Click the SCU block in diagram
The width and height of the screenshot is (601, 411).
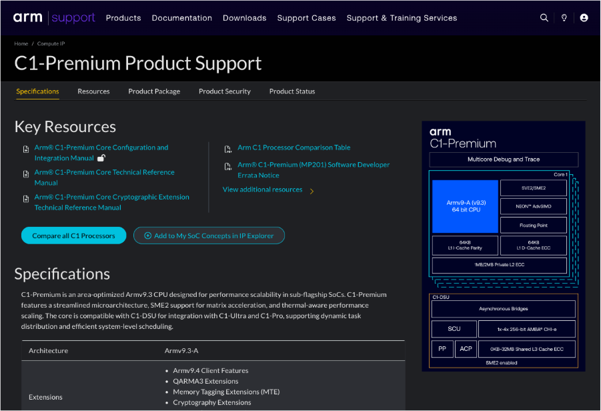tap(454, 329)
